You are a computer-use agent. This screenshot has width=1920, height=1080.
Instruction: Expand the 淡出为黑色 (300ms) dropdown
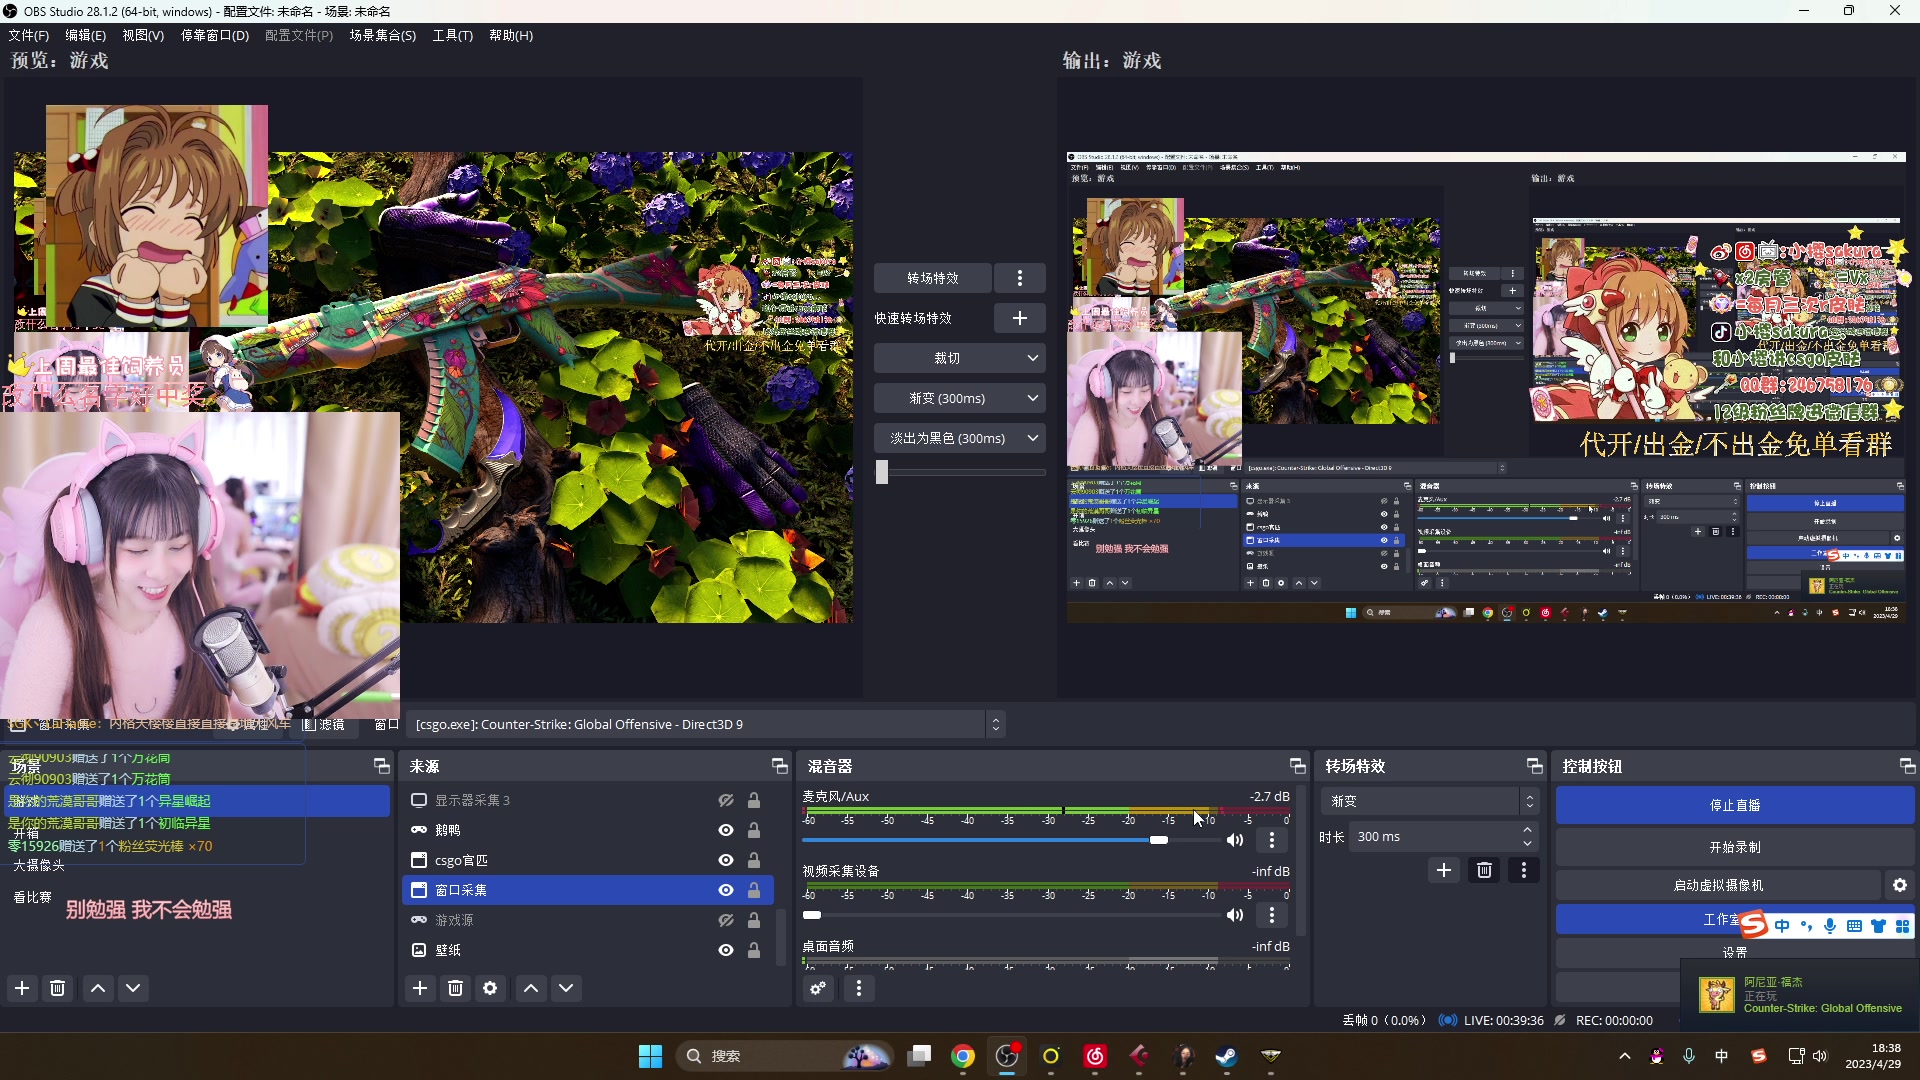(x=960, y=438)
